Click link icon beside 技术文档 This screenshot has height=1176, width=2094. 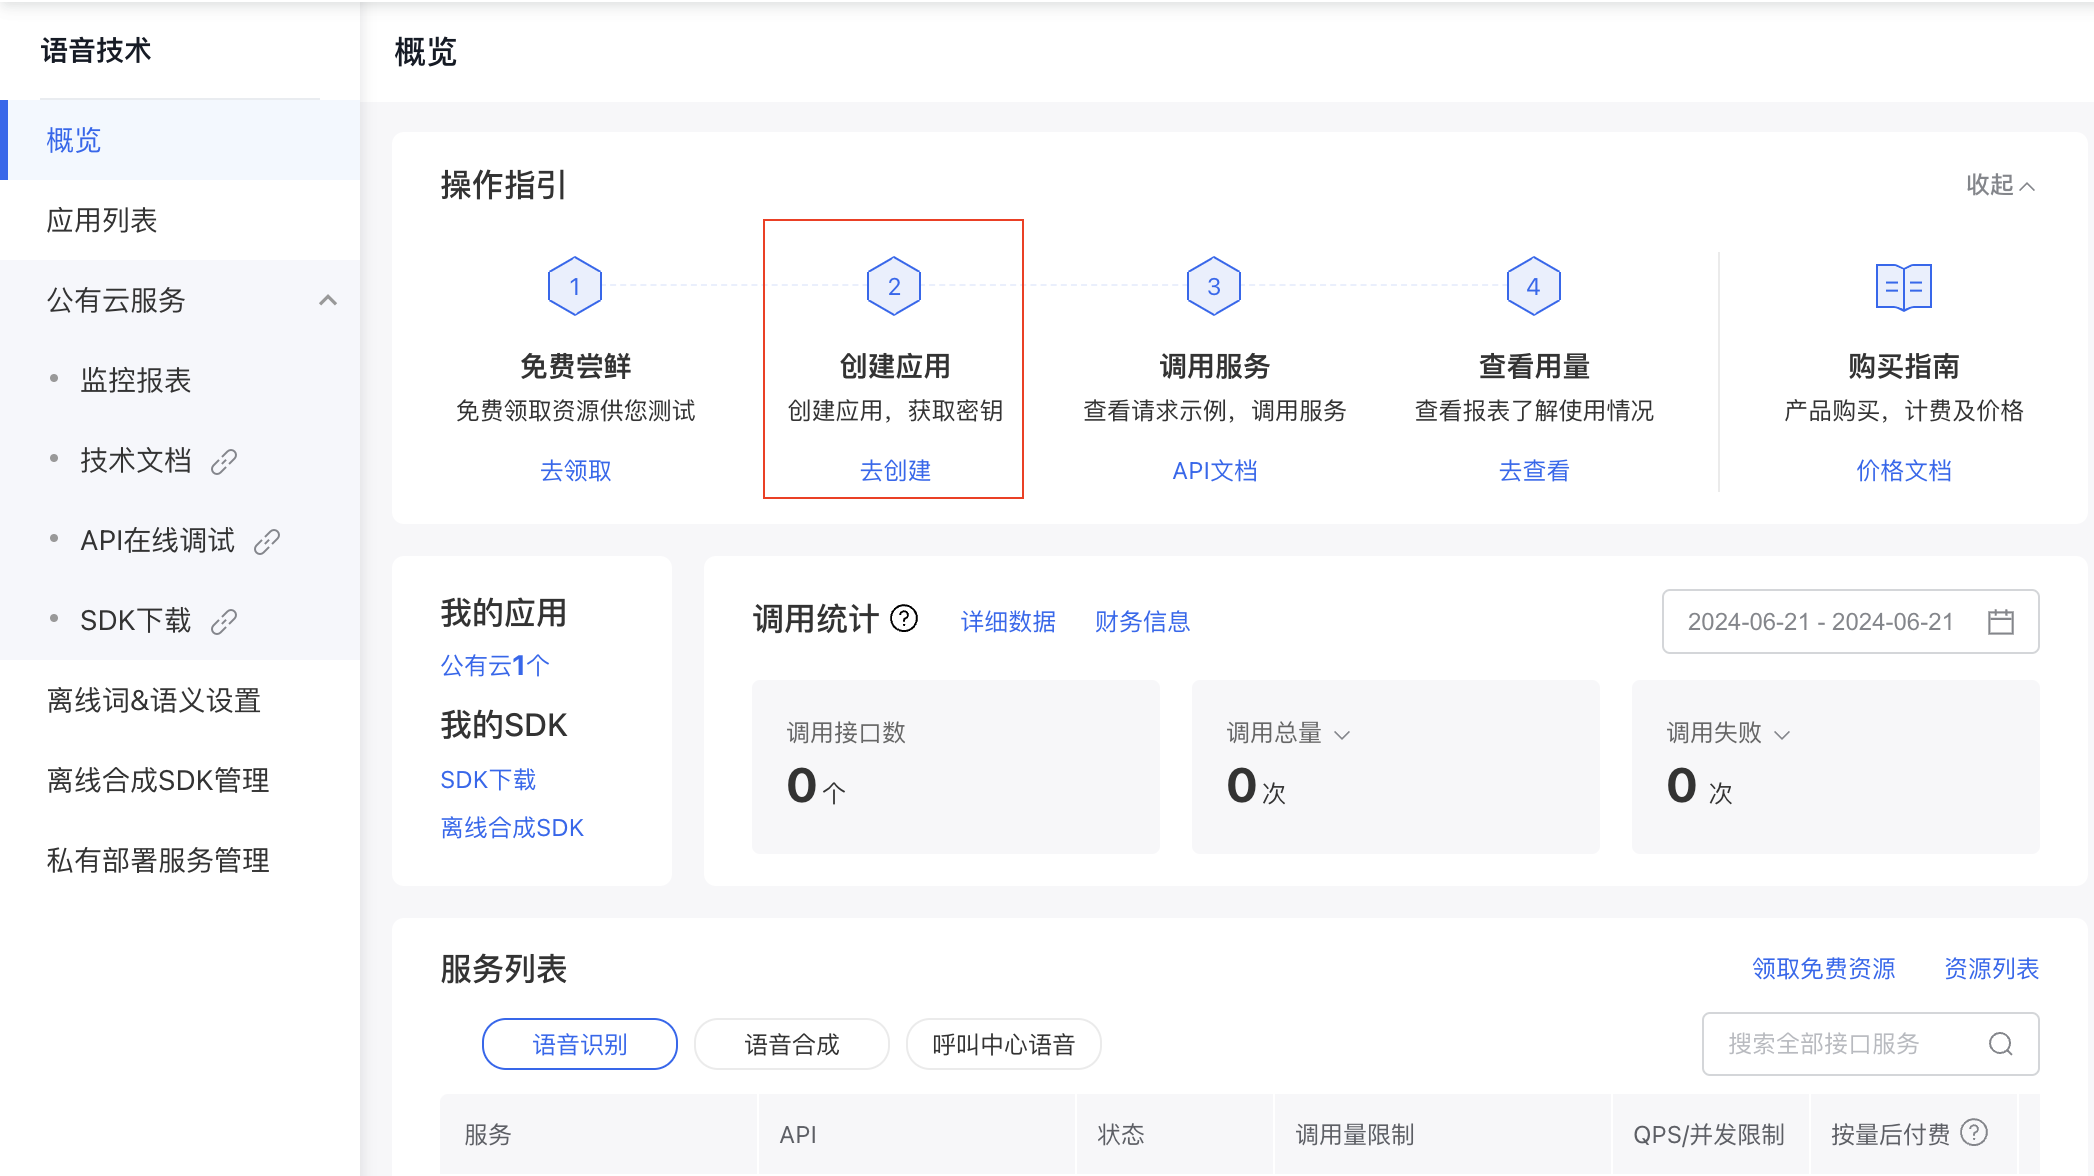point(224,461)
